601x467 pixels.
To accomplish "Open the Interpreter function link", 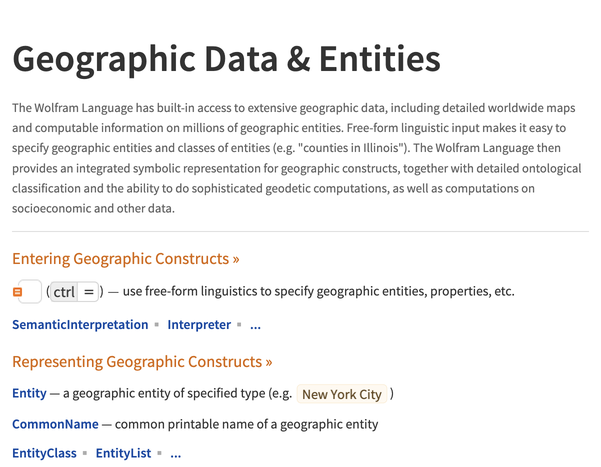I will pyautogui.click(x=199, y=325).
